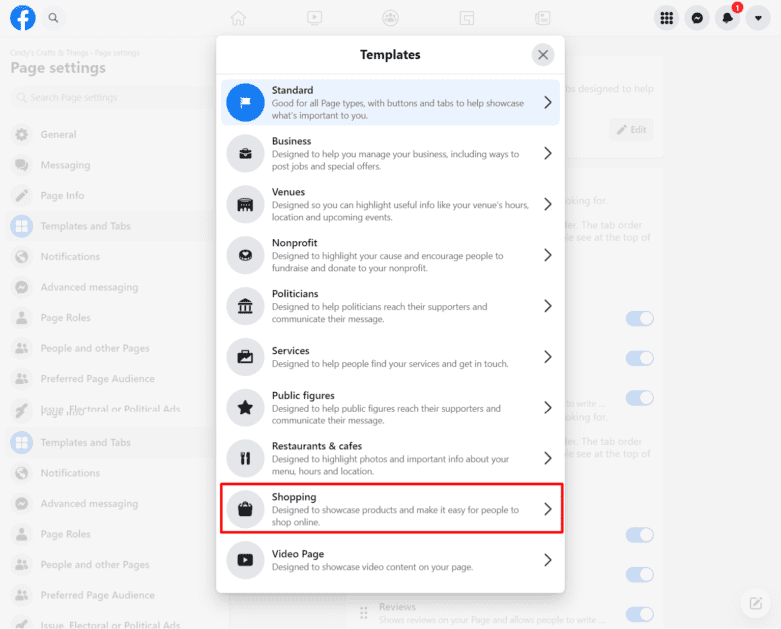Click the 'Templates' dialog heading
The image size is (781, 629).
[390, 55]
